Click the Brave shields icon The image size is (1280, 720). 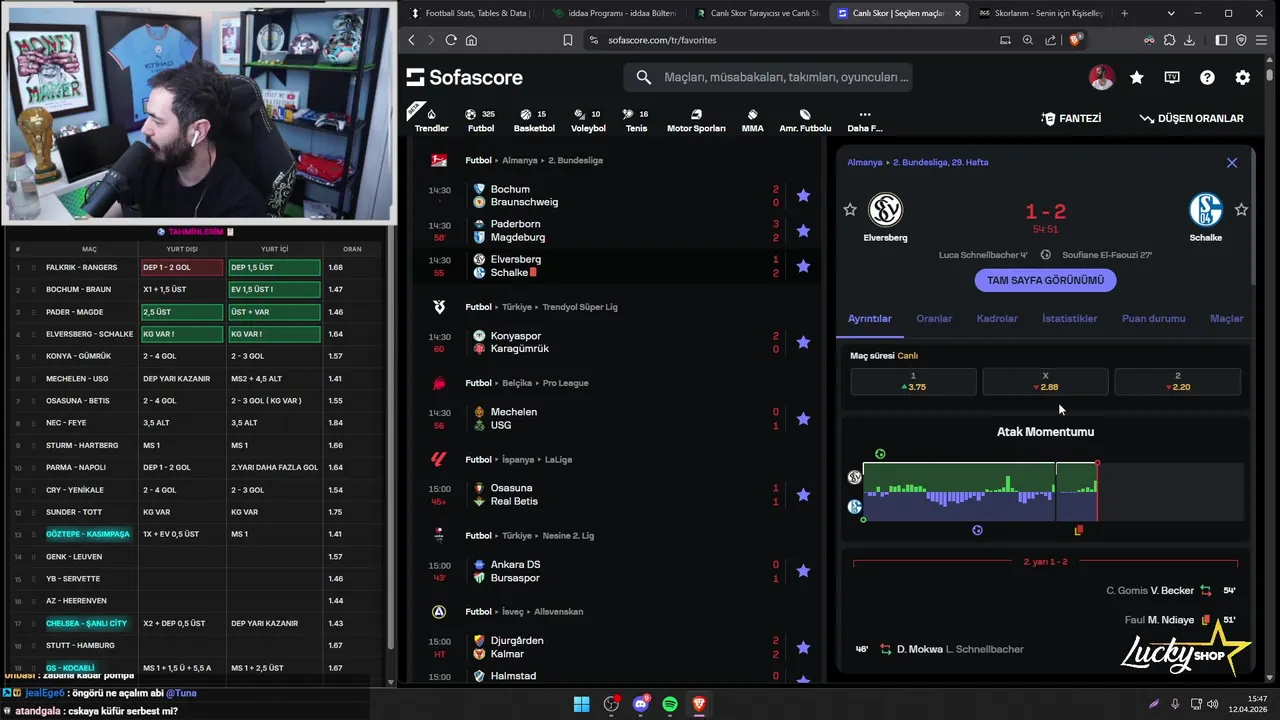(1075, 40)
